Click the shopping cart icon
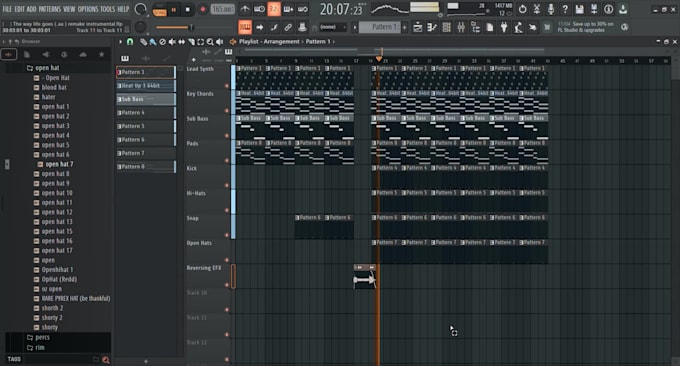The width and height of the screenshot is (680, 366). click(x=547, y=27)
